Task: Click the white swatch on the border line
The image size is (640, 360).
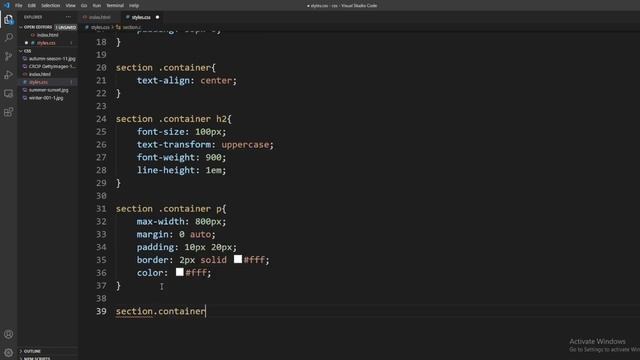Action: pyautogui.click(x=238, y=259)
